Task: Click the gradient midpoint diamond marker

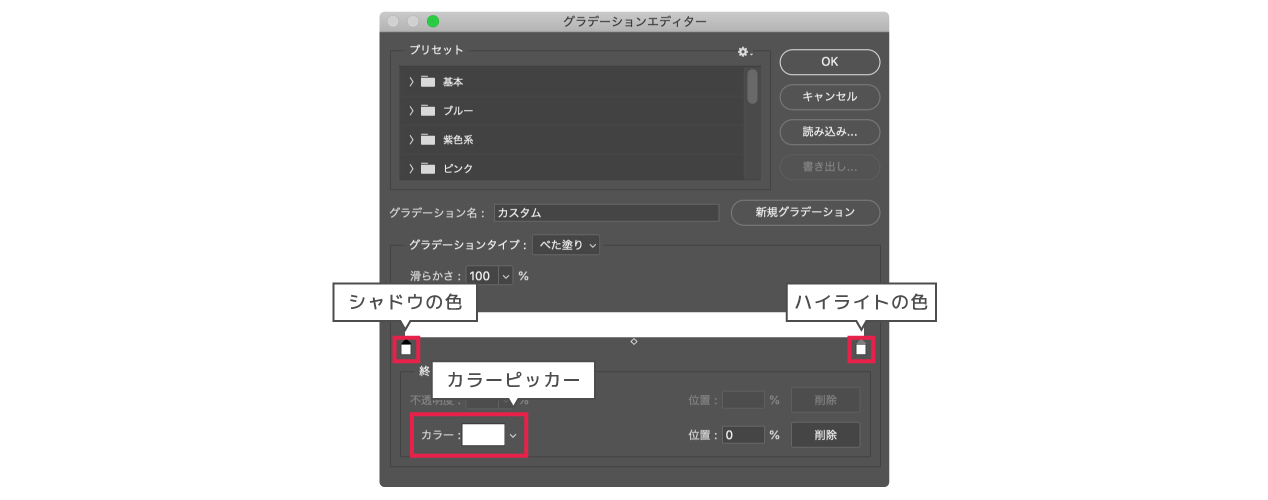Action: 634,342
